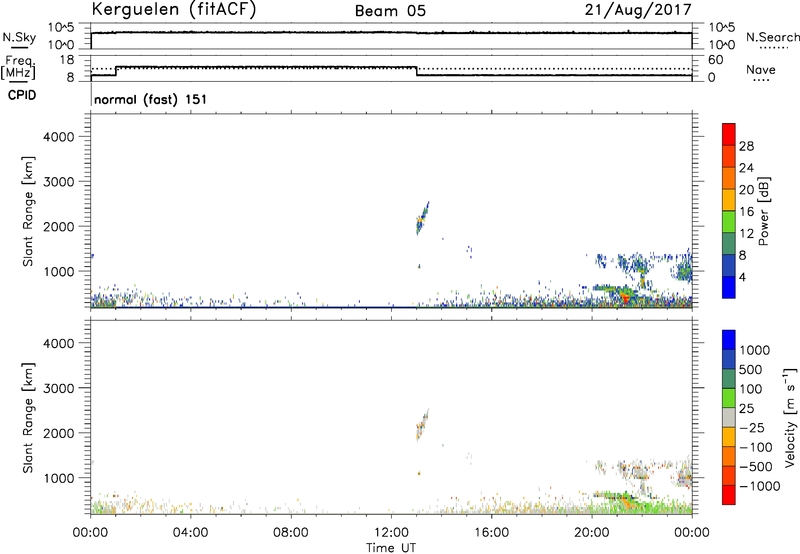Click the '18' frequency axis value
This screenshot has width=800, height=554.
tap(67, 60)
